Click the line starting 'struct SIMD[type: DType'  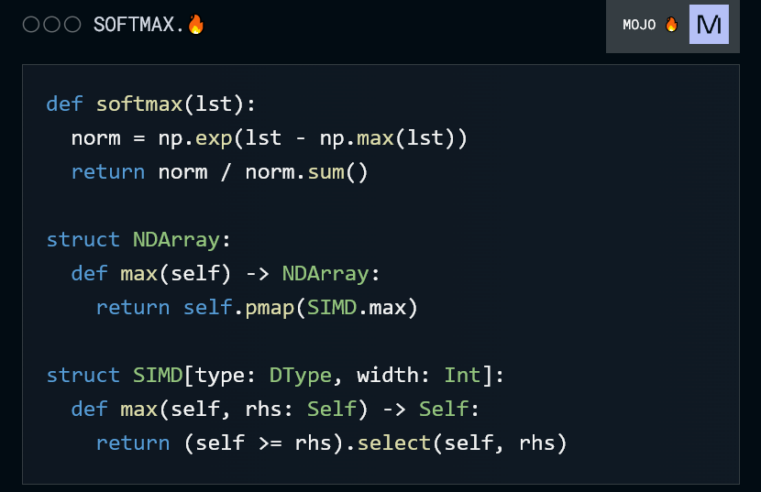tap(275, 375)
